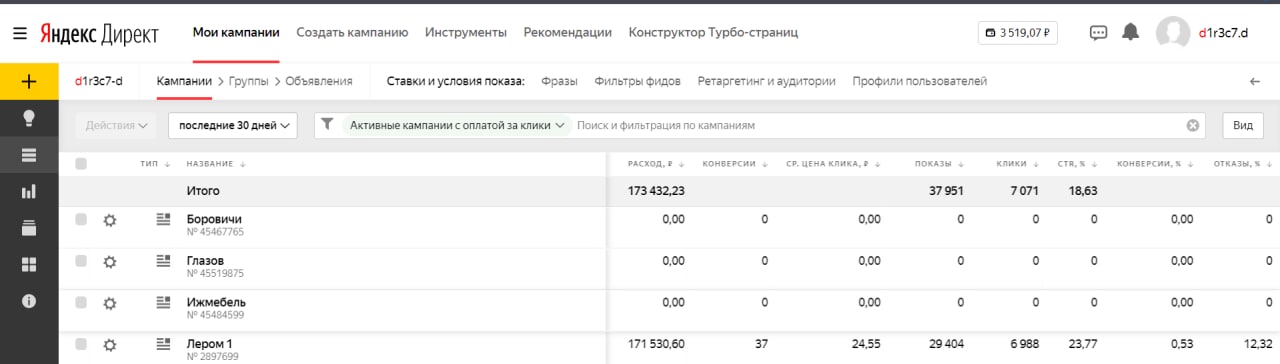Open the Действия actions dropdown

pyautogui.click(x=117, y=126)
